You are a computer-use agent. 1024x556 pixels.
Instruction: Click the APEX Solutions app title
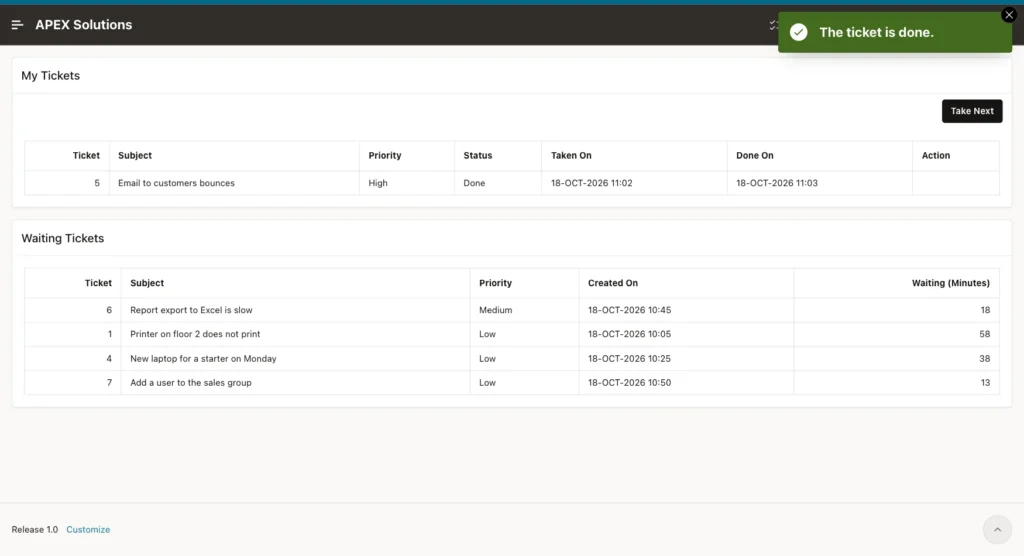[x=84, y=25]
